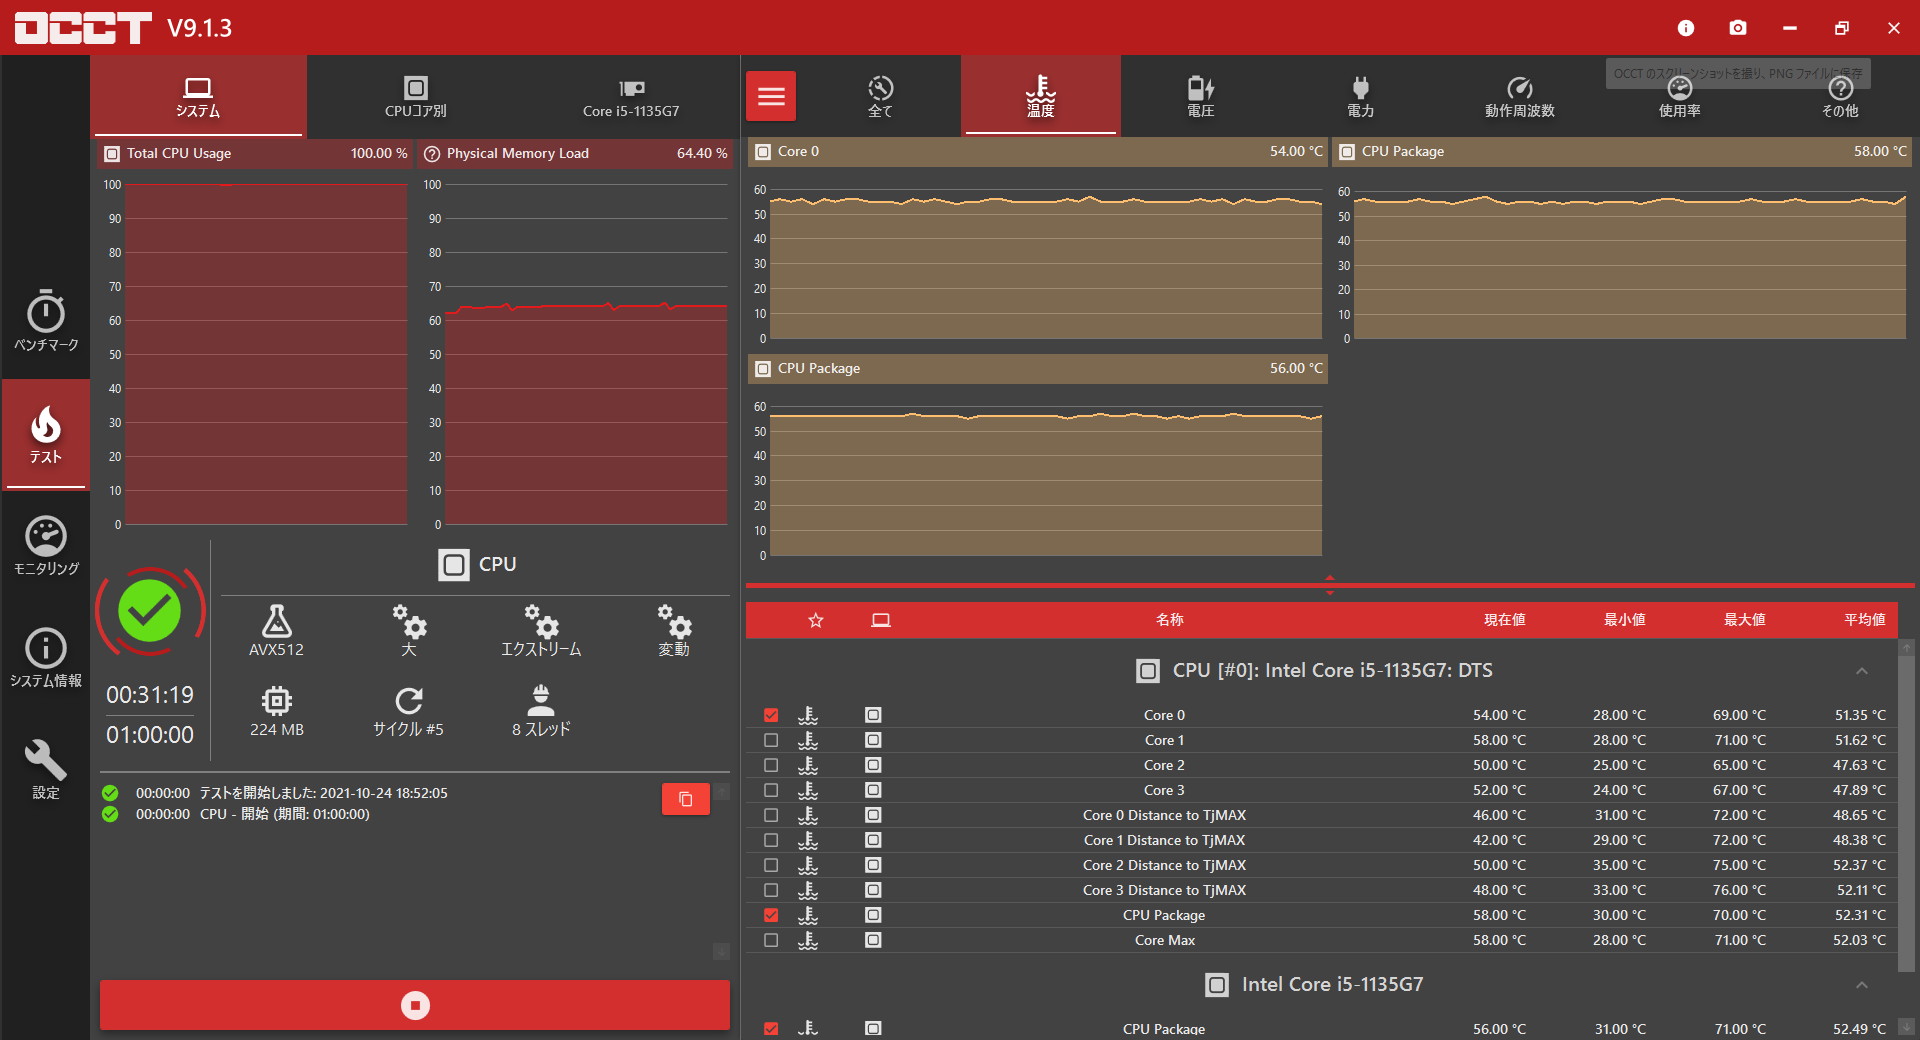Check the Core 1 graph checkbox
Image resolution: width=1920 pixels, height=1040 pixels.
click(771, 740)
